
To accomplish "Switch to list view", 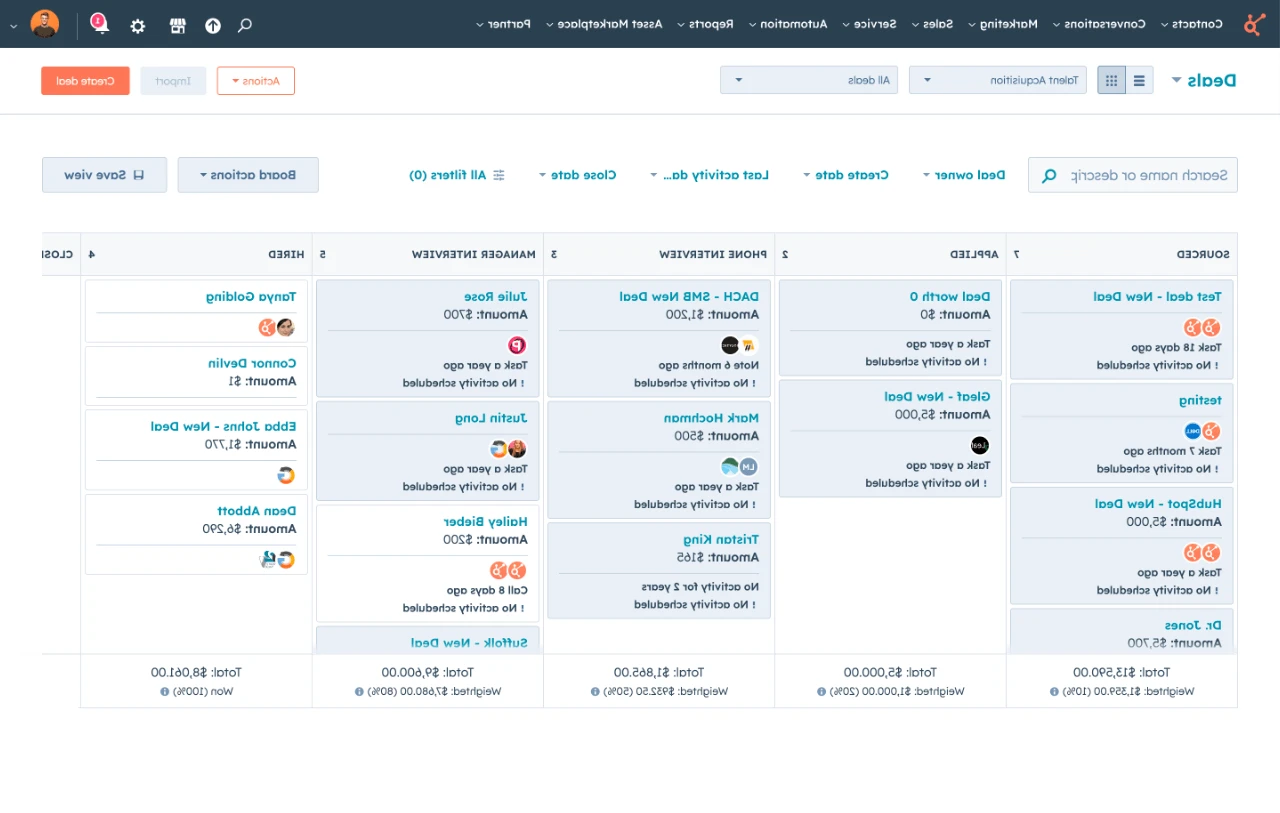I will point(1140,81).
